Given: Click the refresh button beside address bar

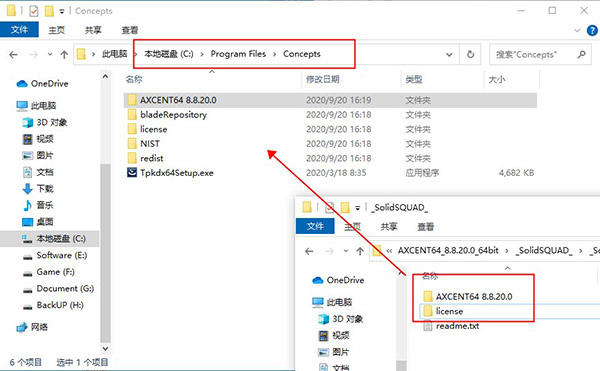Looking at the screenshot, I should click(x=471, y=54).
